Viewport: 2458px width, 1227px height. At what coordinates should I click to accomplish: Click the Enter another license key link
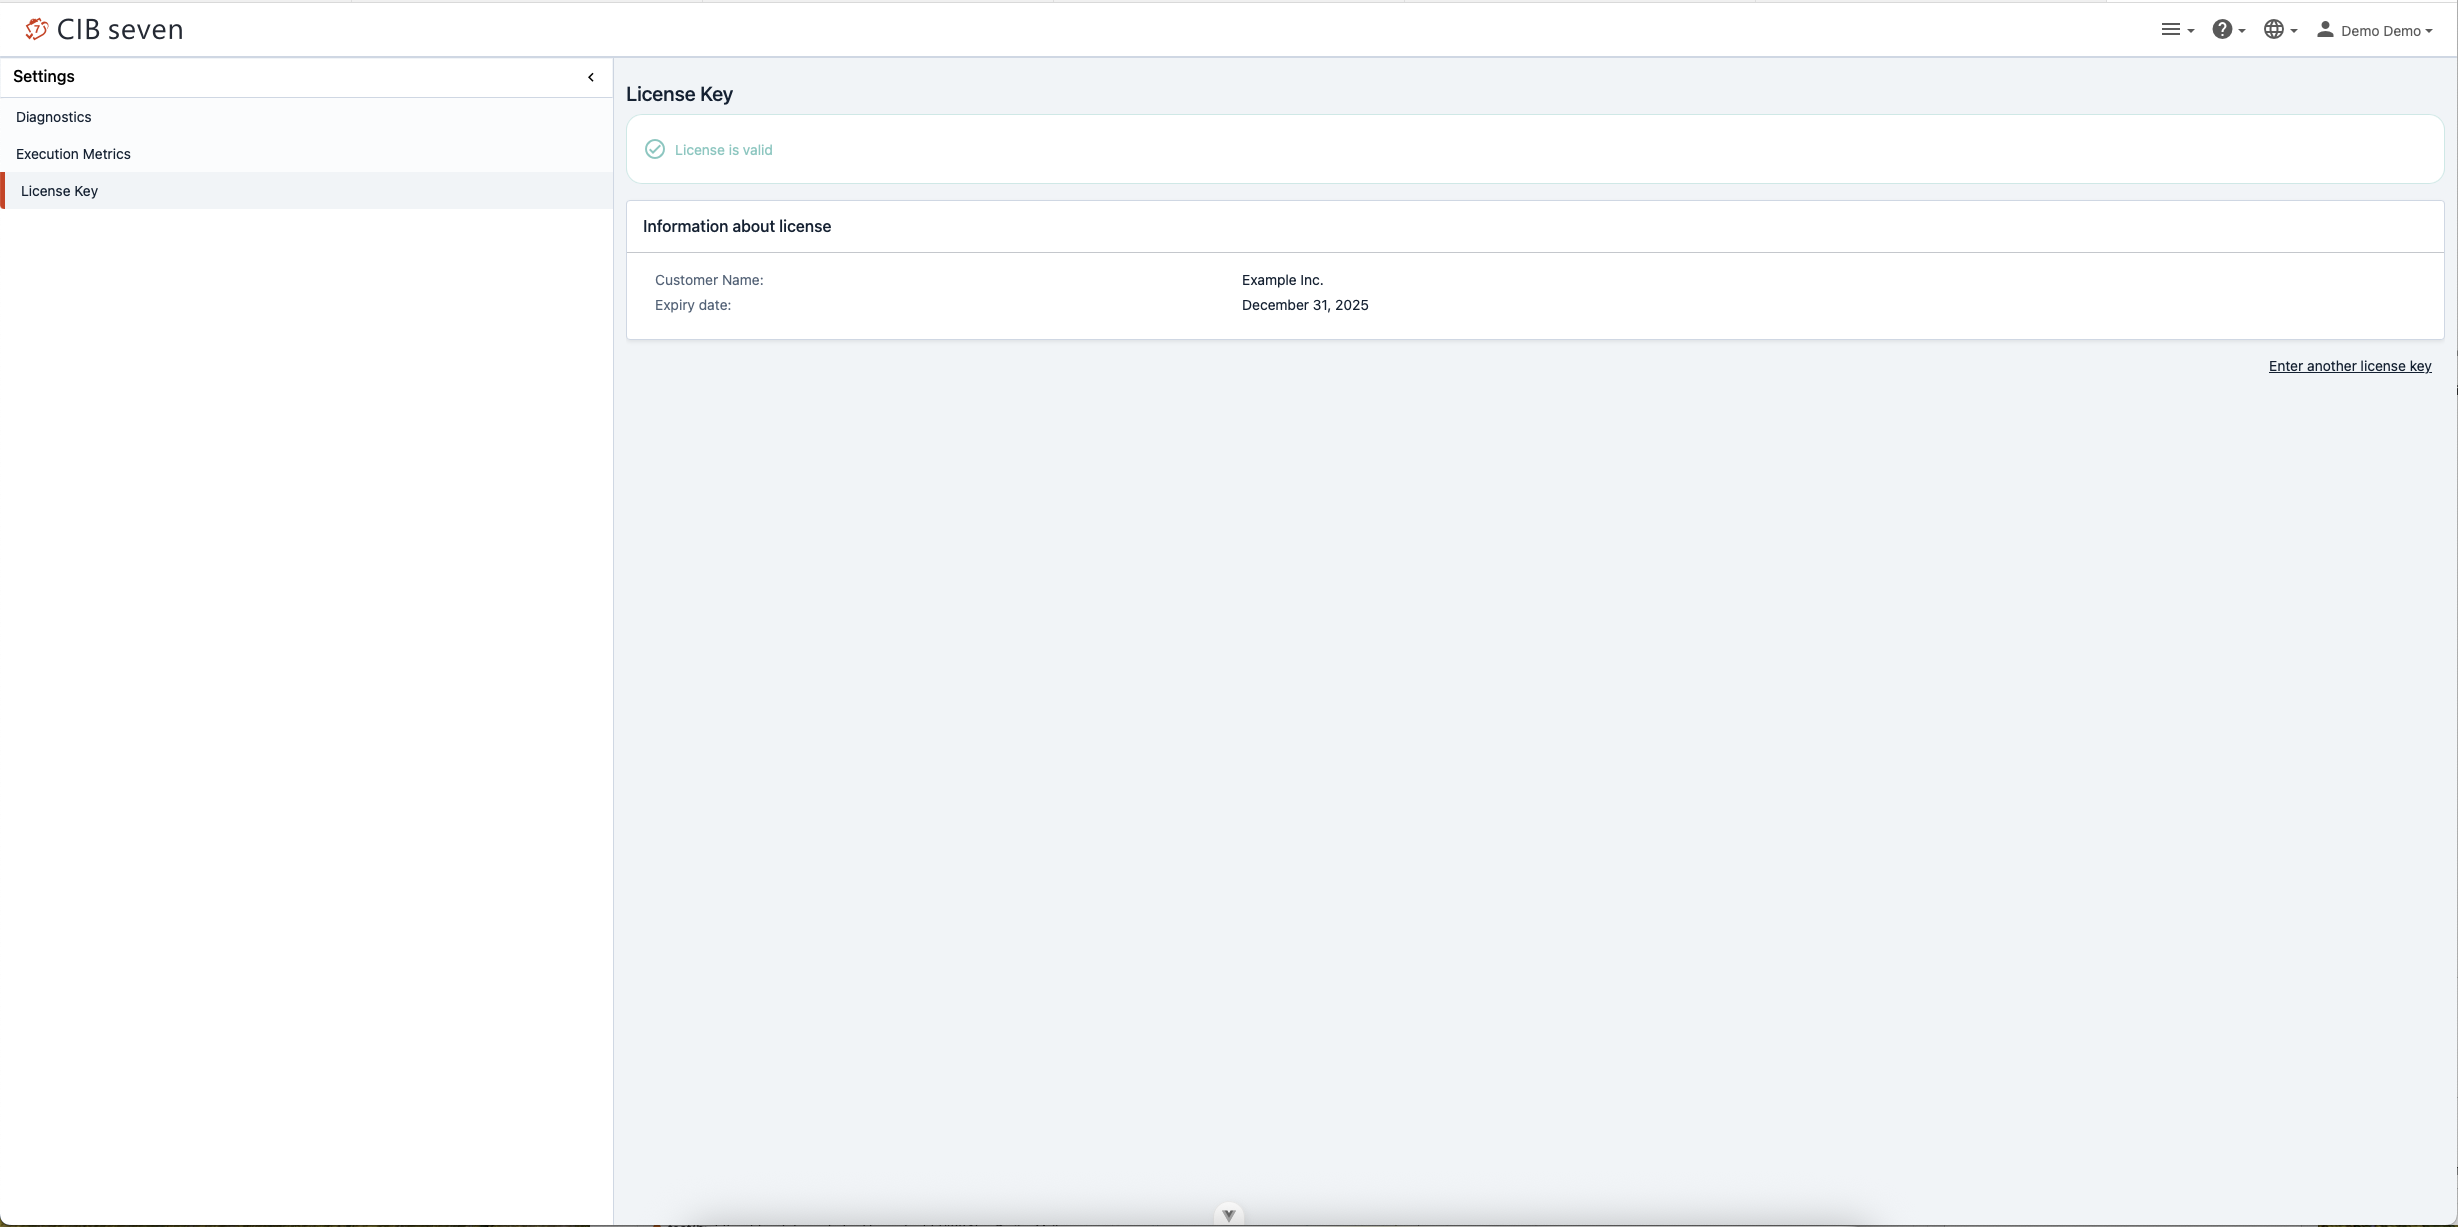(x=2349, y=366)
